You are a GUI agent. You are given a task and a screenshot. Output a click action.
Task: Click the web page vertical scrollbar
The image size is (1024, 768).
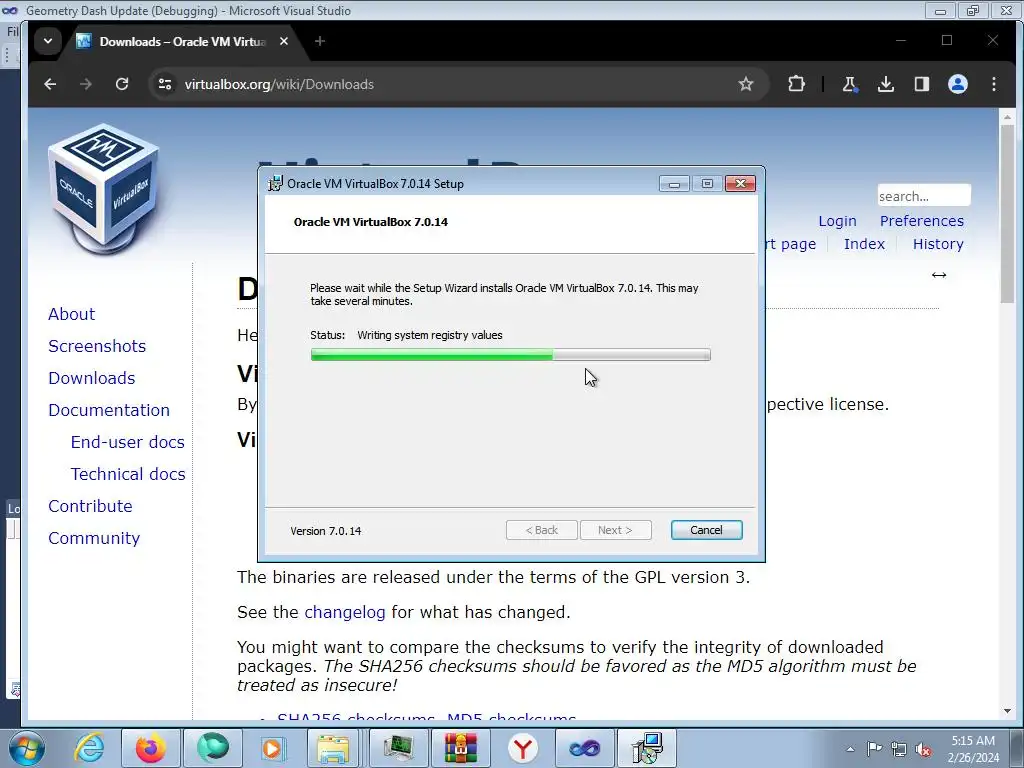[x=1007, y=214]
